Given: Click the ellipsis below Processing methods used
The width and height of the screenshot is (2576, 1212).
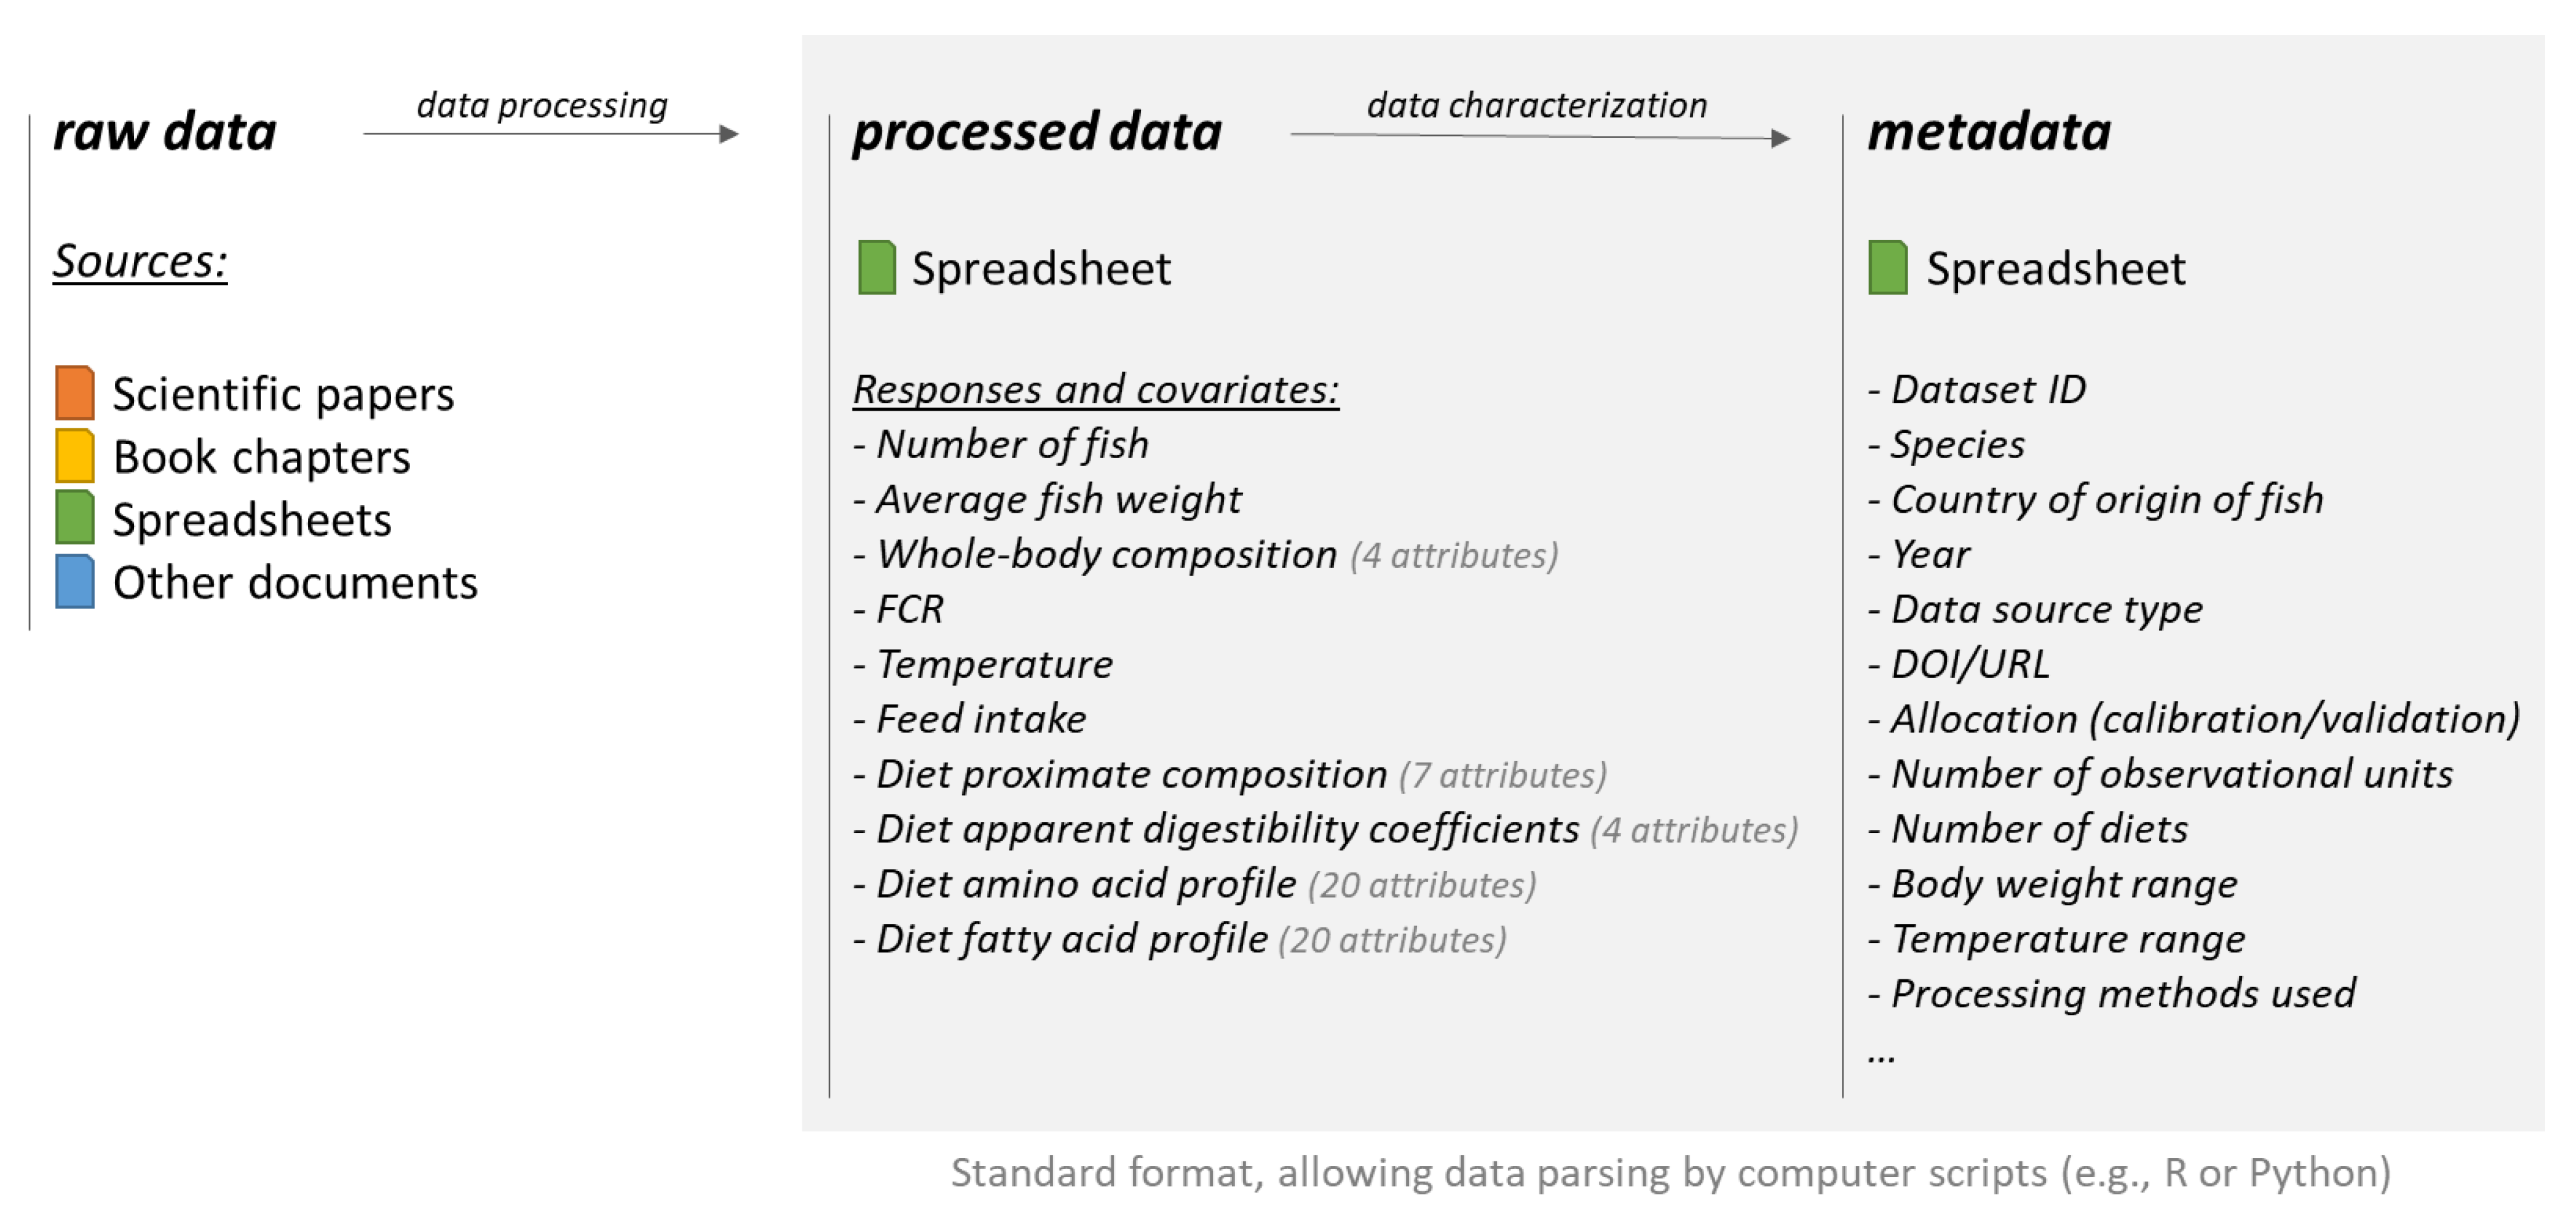Looking at the screenshot, I should 1881,1054.
